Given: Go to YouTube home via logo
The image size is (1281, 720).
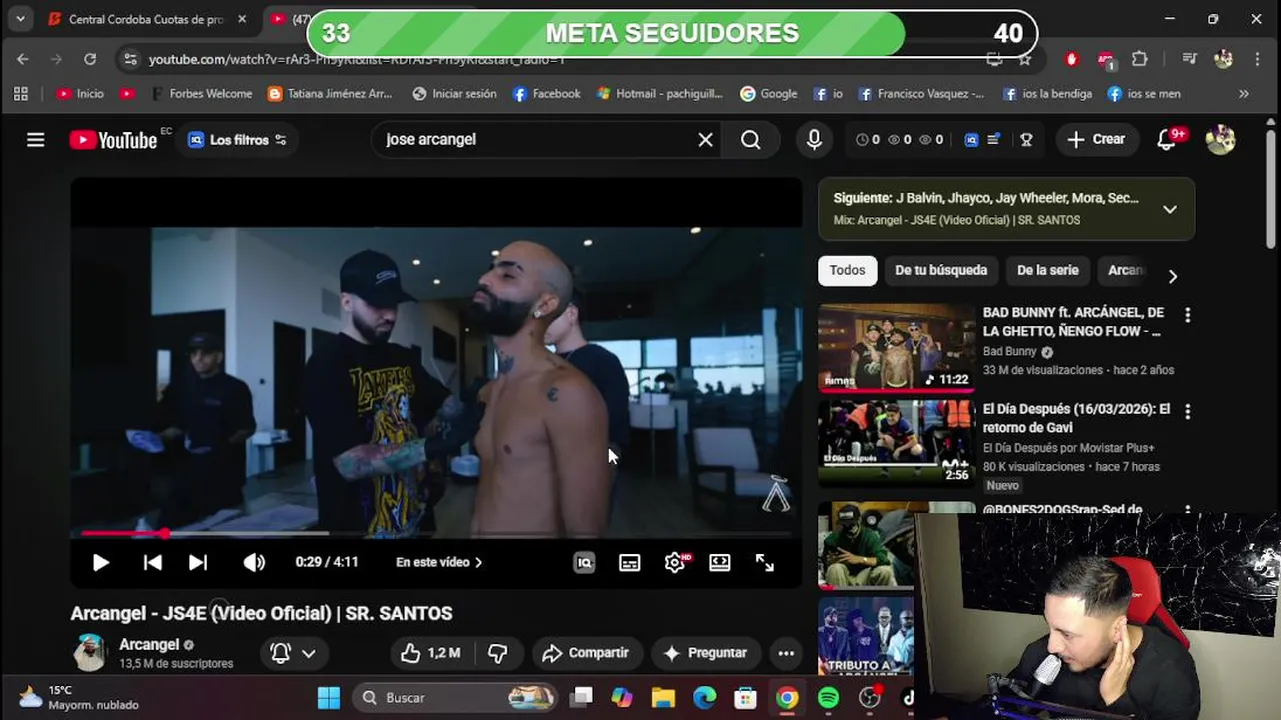Looking at the screenshot, I should click(114, 140).
